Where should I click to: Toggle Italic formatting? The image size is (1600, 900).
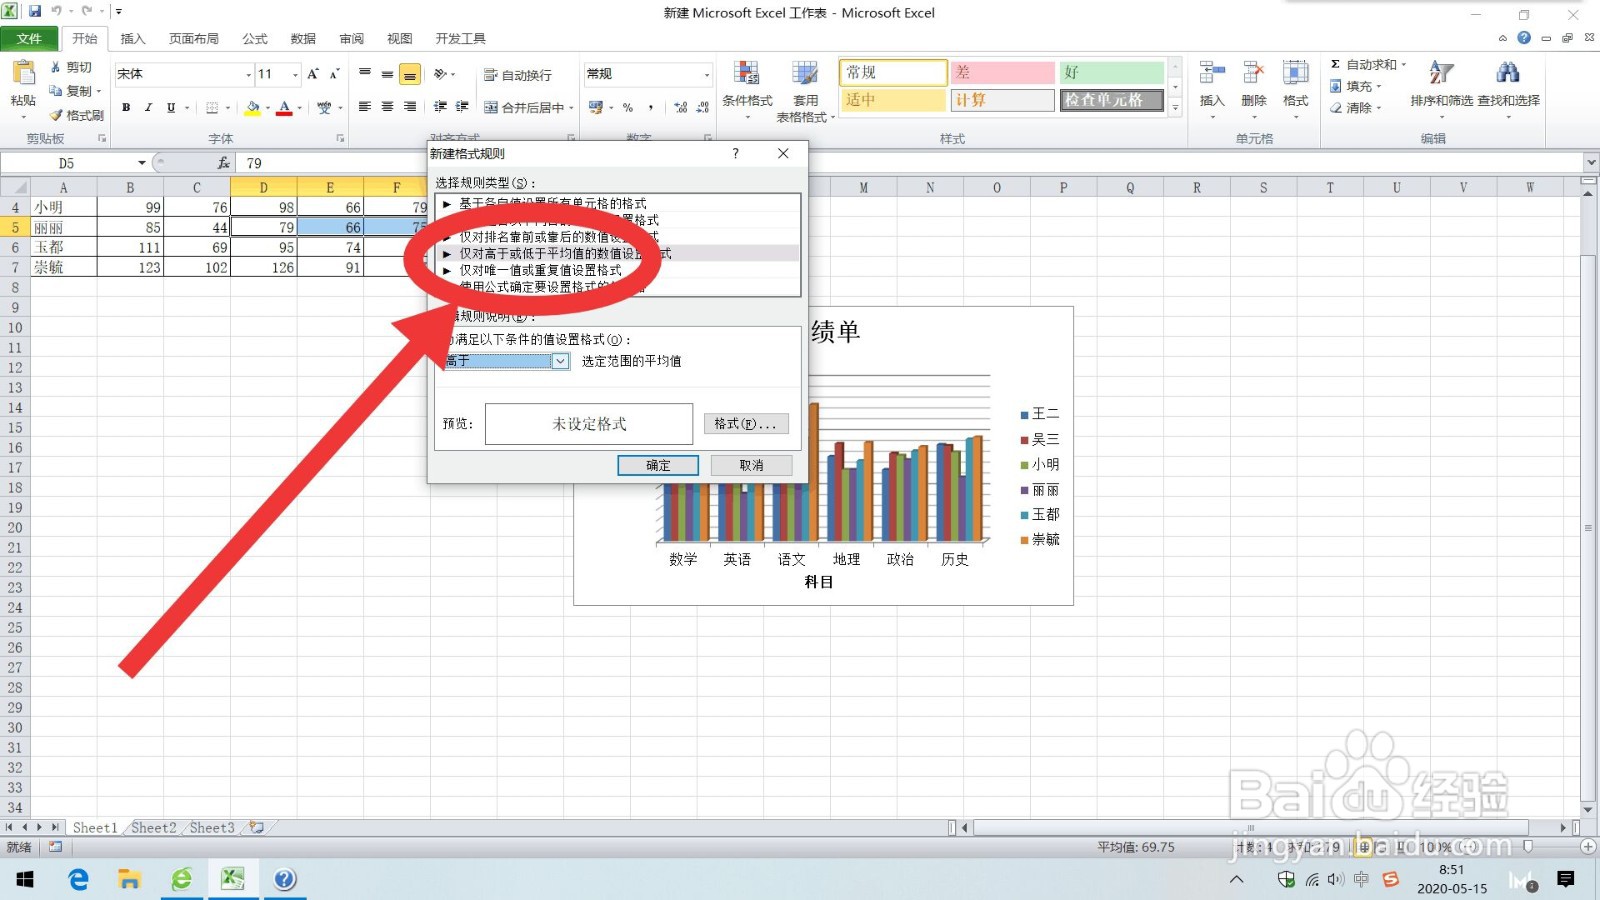[x=148, y=107]
